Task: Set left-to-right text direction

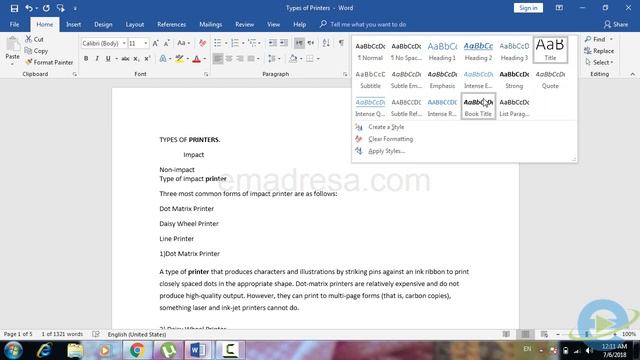Action: point(299,43)
